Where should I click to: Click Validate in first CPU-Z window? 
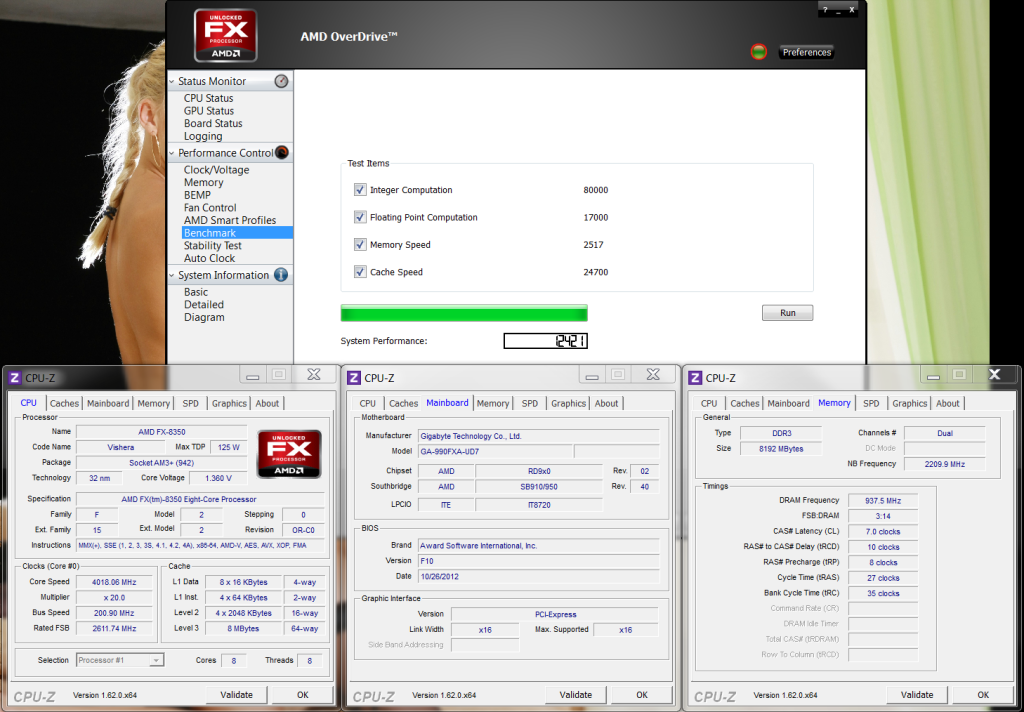236,694
